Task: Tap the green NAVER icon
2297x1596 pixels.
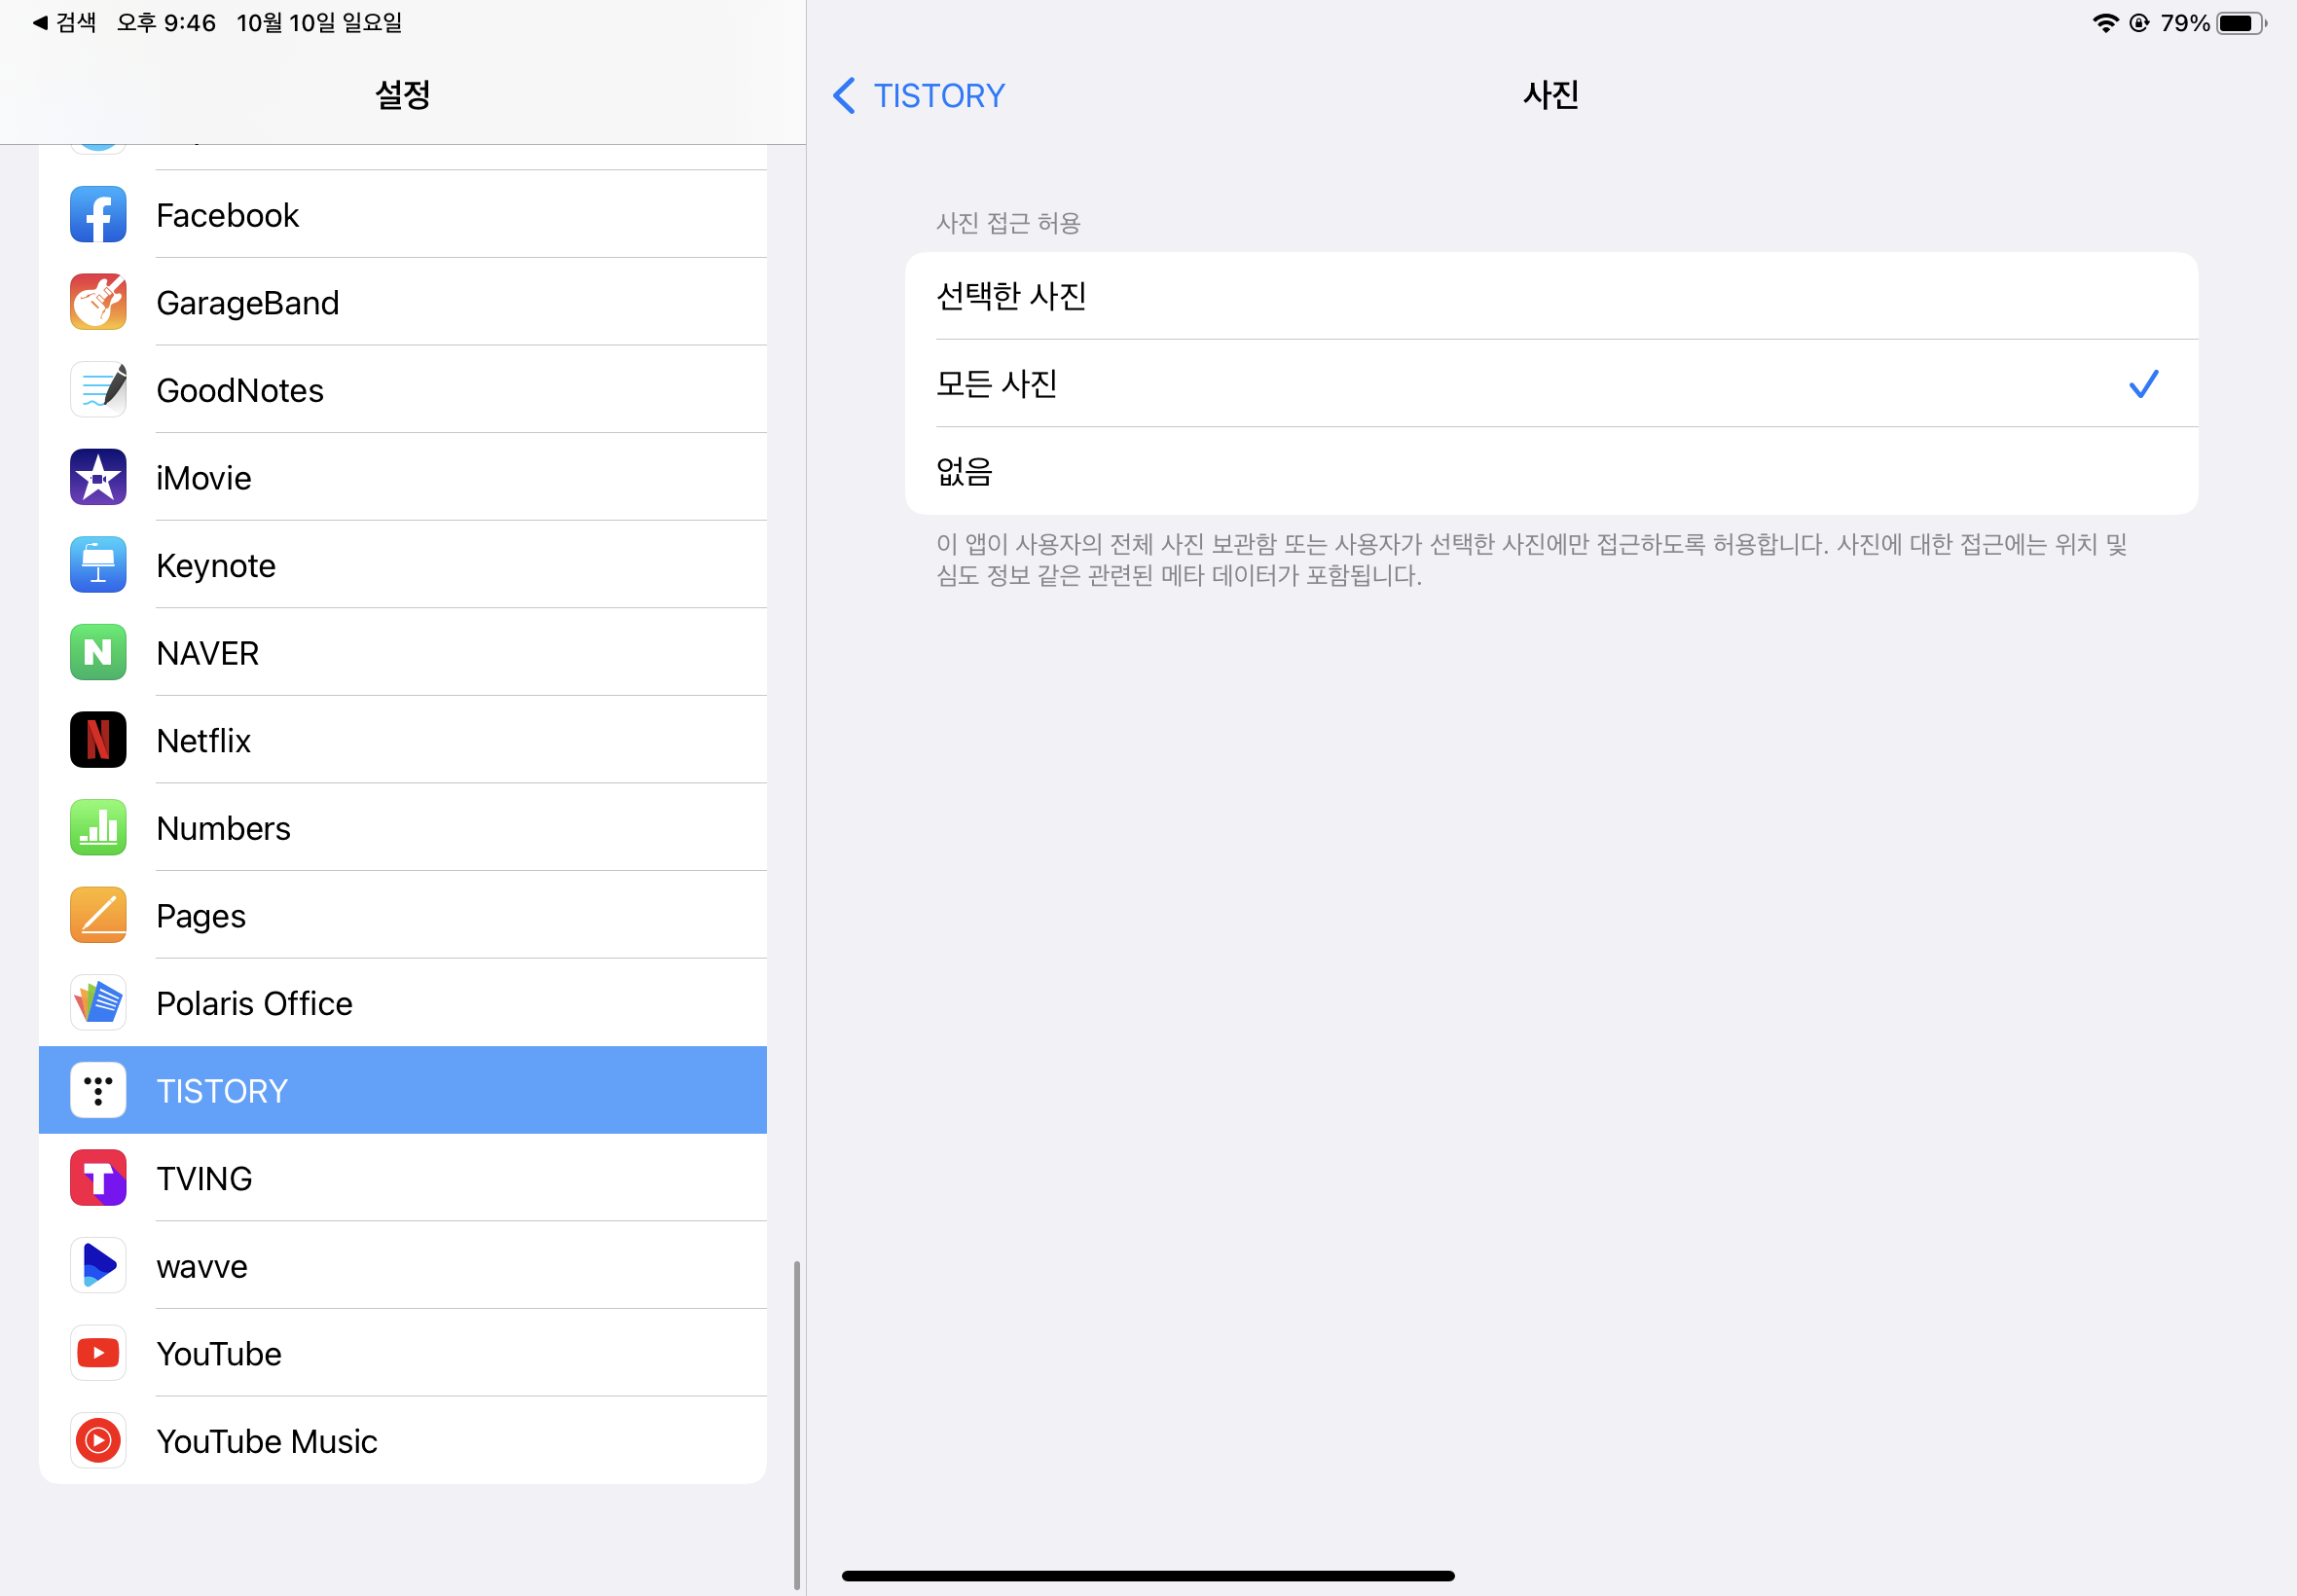Action: (98, 652)
